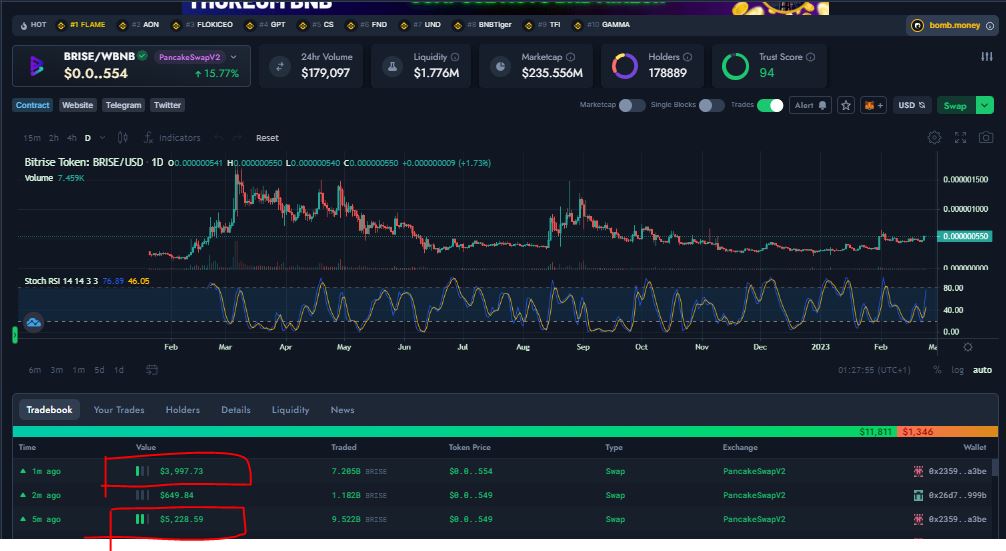Viewport: 1006px width, 551px height.
Task: Click bomb.money info icon
Action: tap(990, 26)
